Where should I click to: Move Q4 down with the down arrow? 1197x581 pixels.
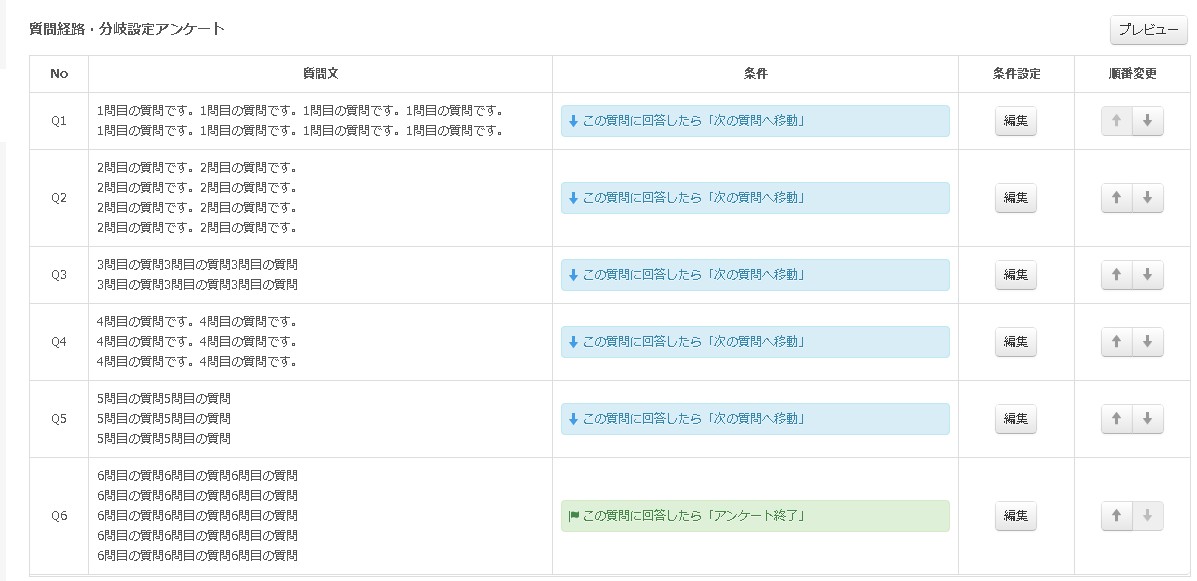(1147, 342)
